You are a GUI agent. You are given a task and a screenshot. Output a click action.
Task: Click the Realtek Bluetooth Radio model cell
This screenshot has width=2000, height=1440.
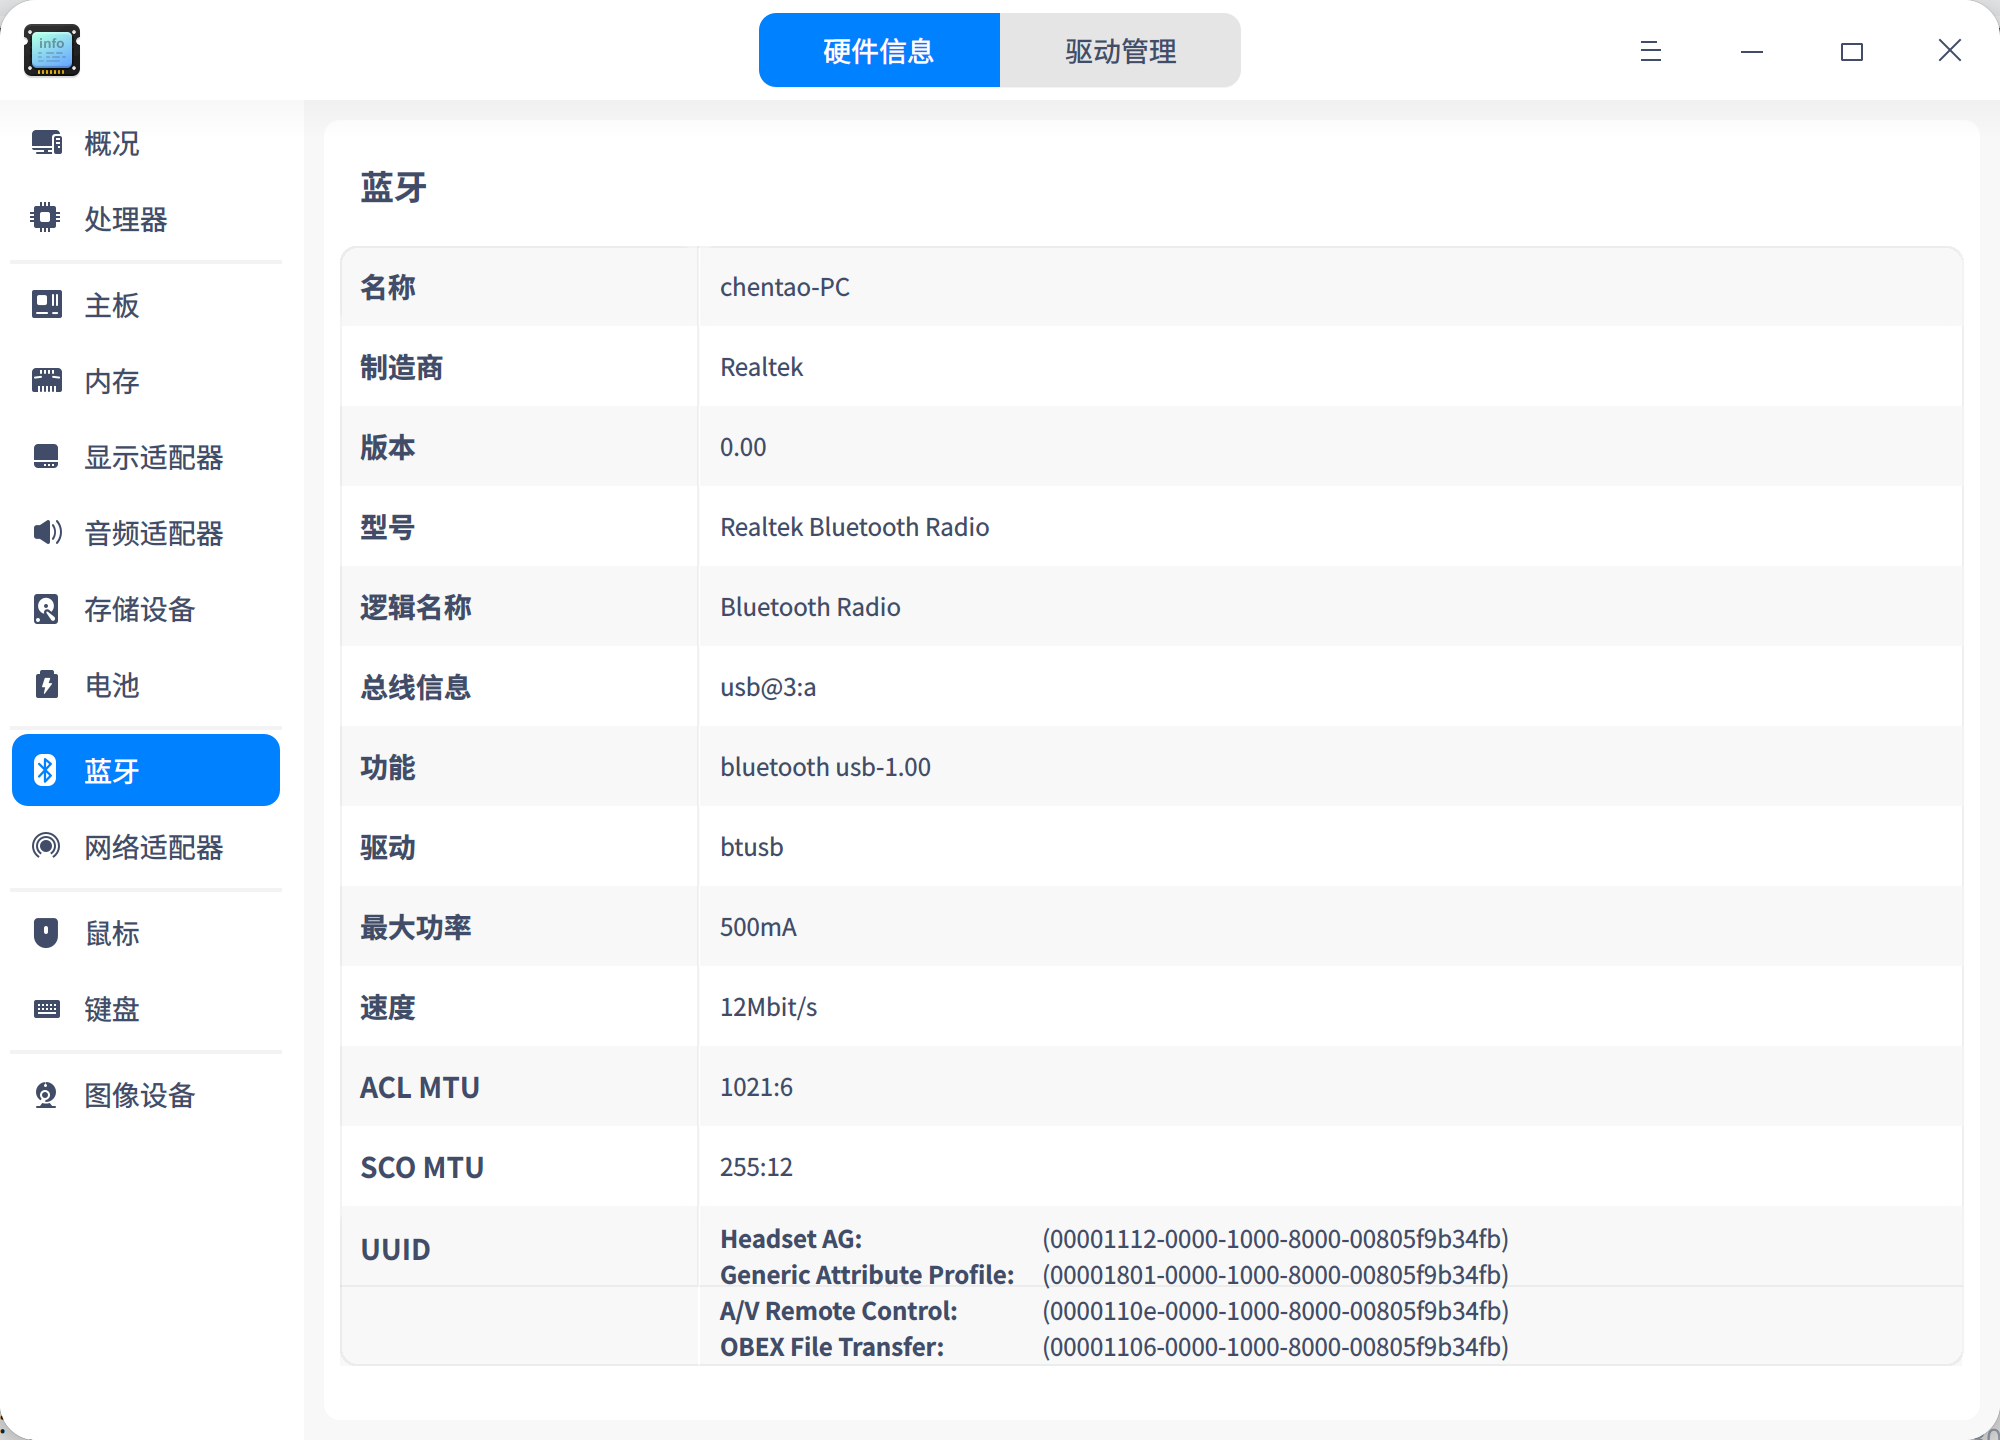(x=854, y=527)
